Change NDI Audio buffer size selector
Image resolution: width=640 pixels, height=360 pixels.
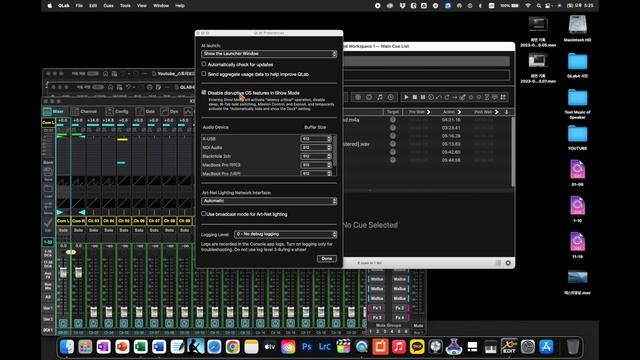click(316, 147)
